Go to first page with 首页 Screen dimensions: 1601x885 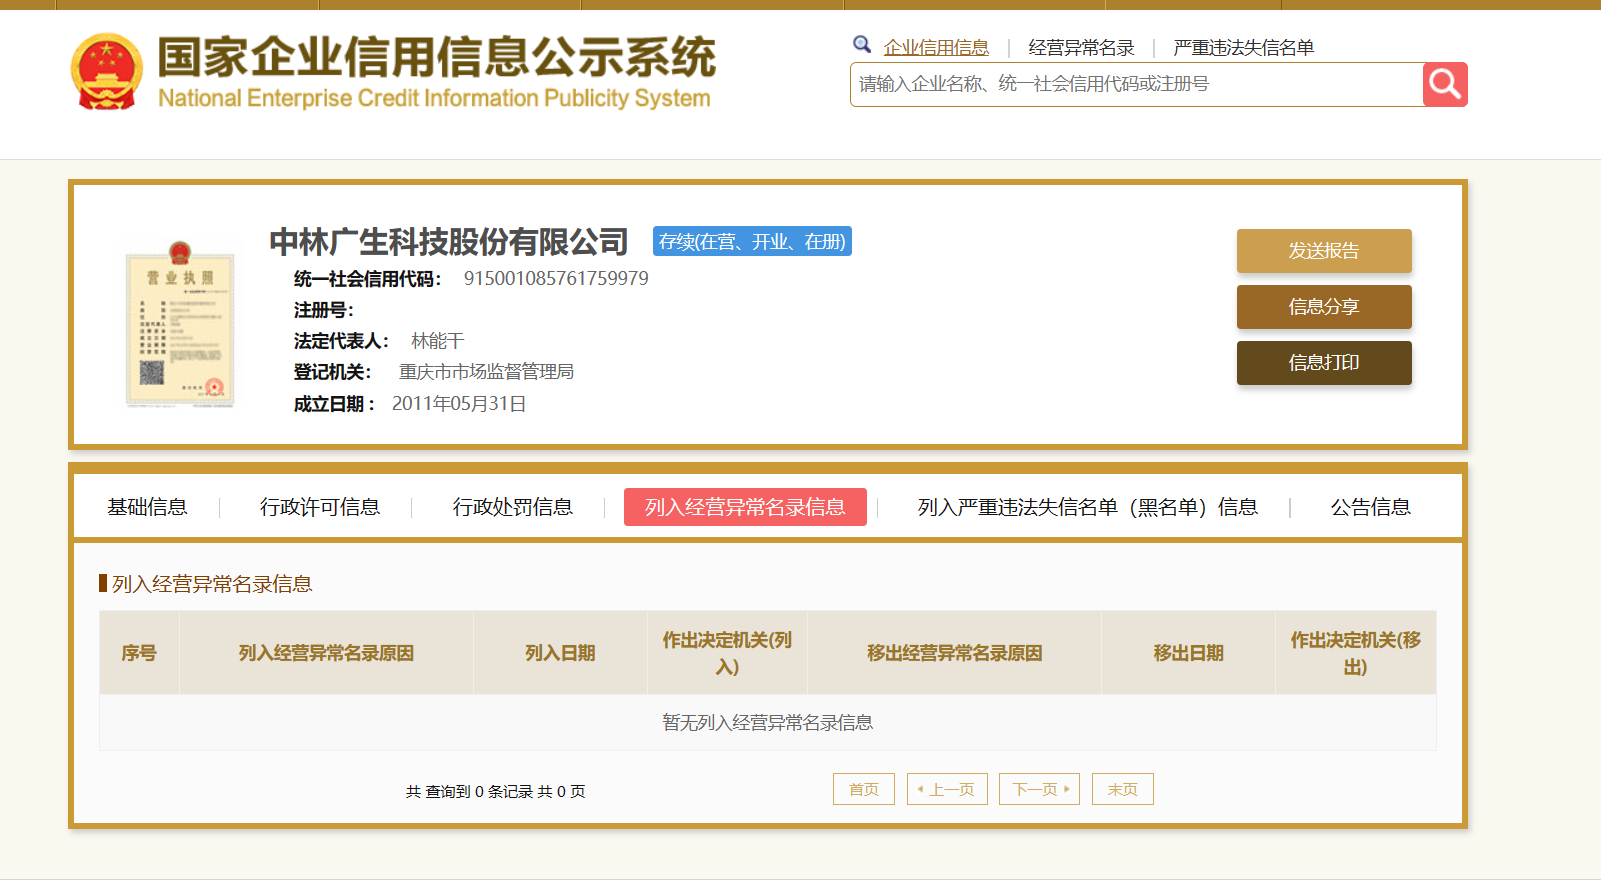tap(864, 789)
